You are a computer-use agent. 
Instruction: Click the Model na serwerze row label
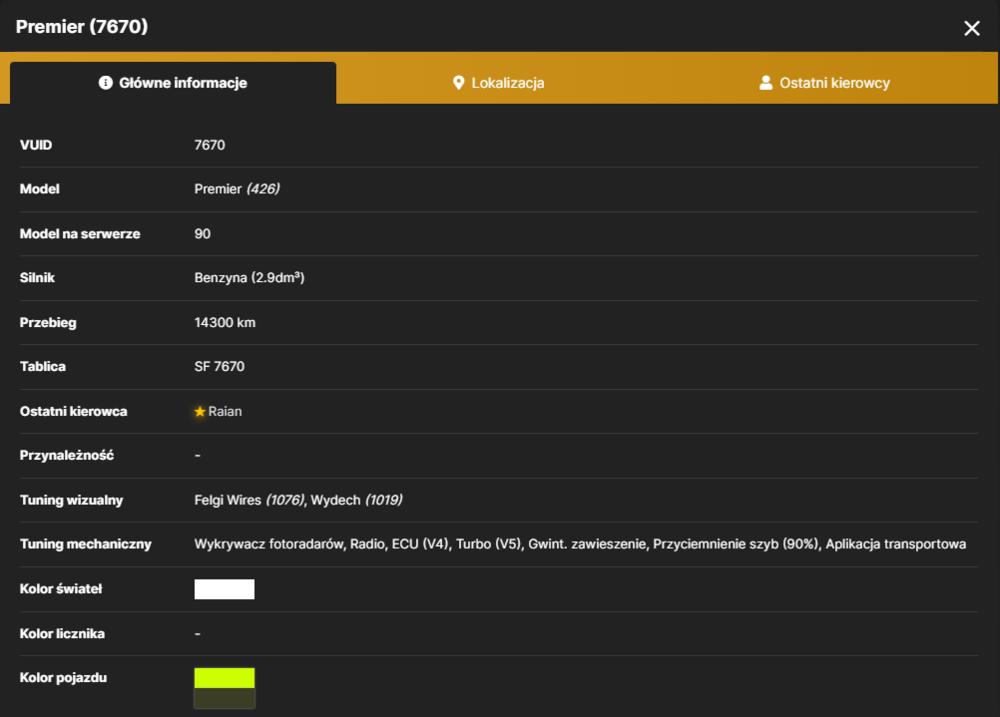click(80, 233)
